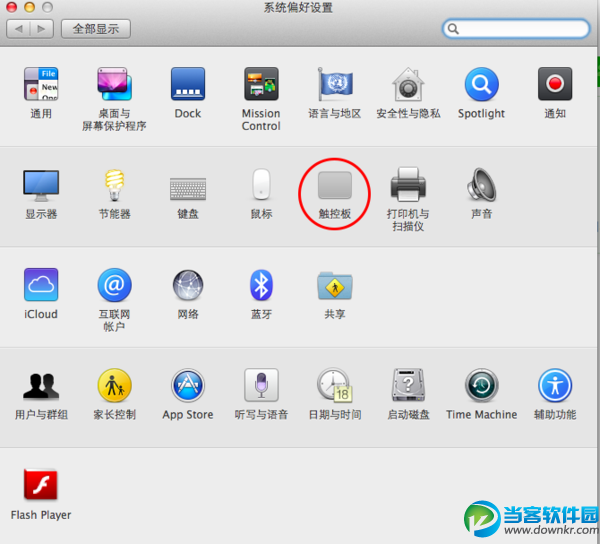This screenshot has height=544, width=600.
Task: Focus the preferences search field
Action: [x=516, y=29]
